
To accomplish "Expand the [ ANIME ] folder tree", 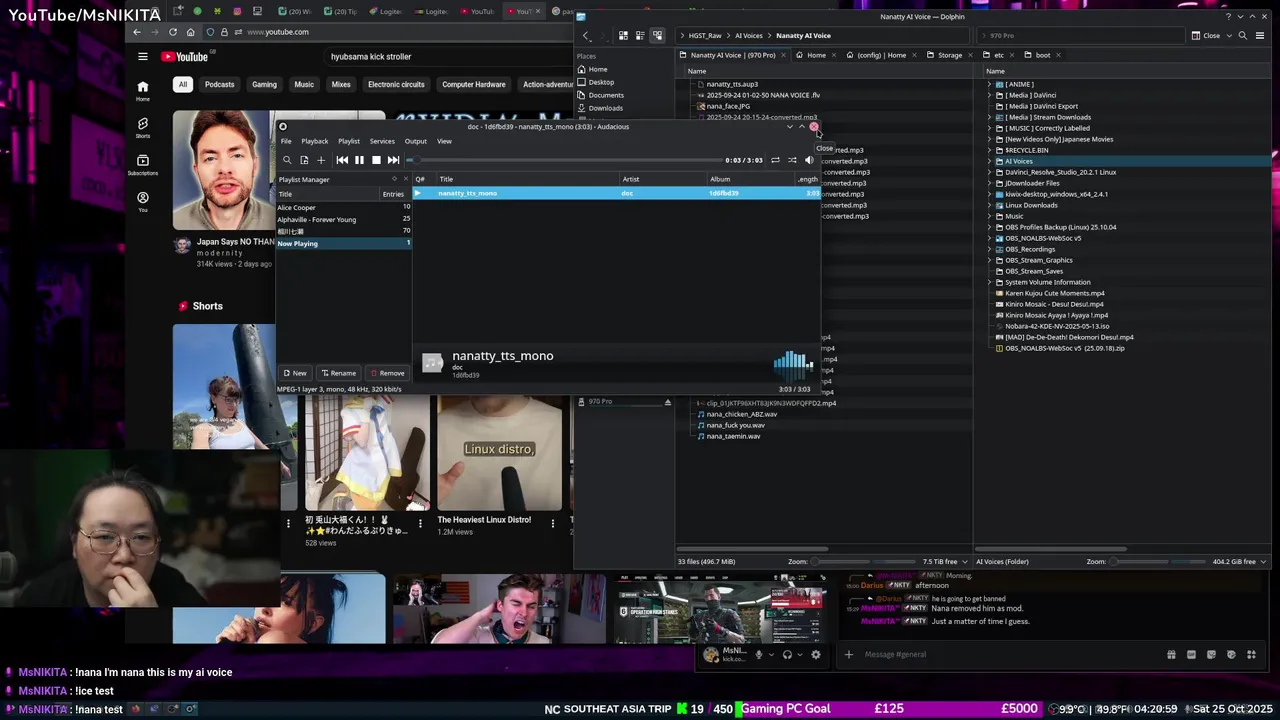I will point(989,84).
